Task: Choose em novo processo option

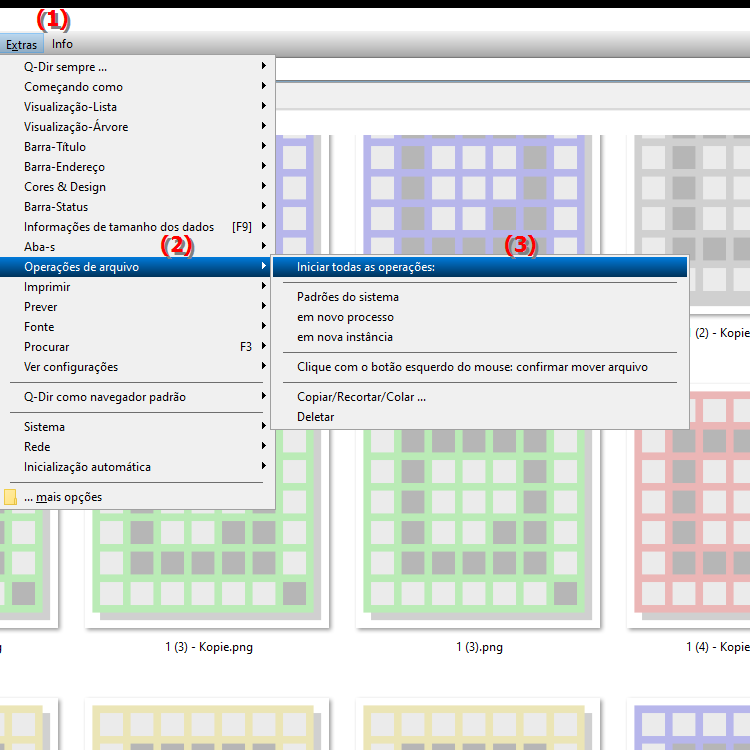Action: click(x=338, y=317)
